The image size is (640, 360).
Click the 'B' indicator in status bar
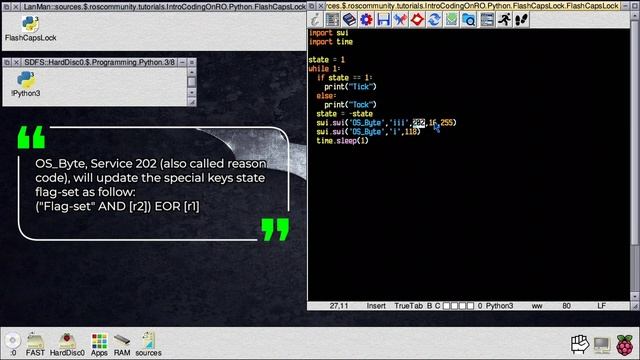[x=429, y=306]
